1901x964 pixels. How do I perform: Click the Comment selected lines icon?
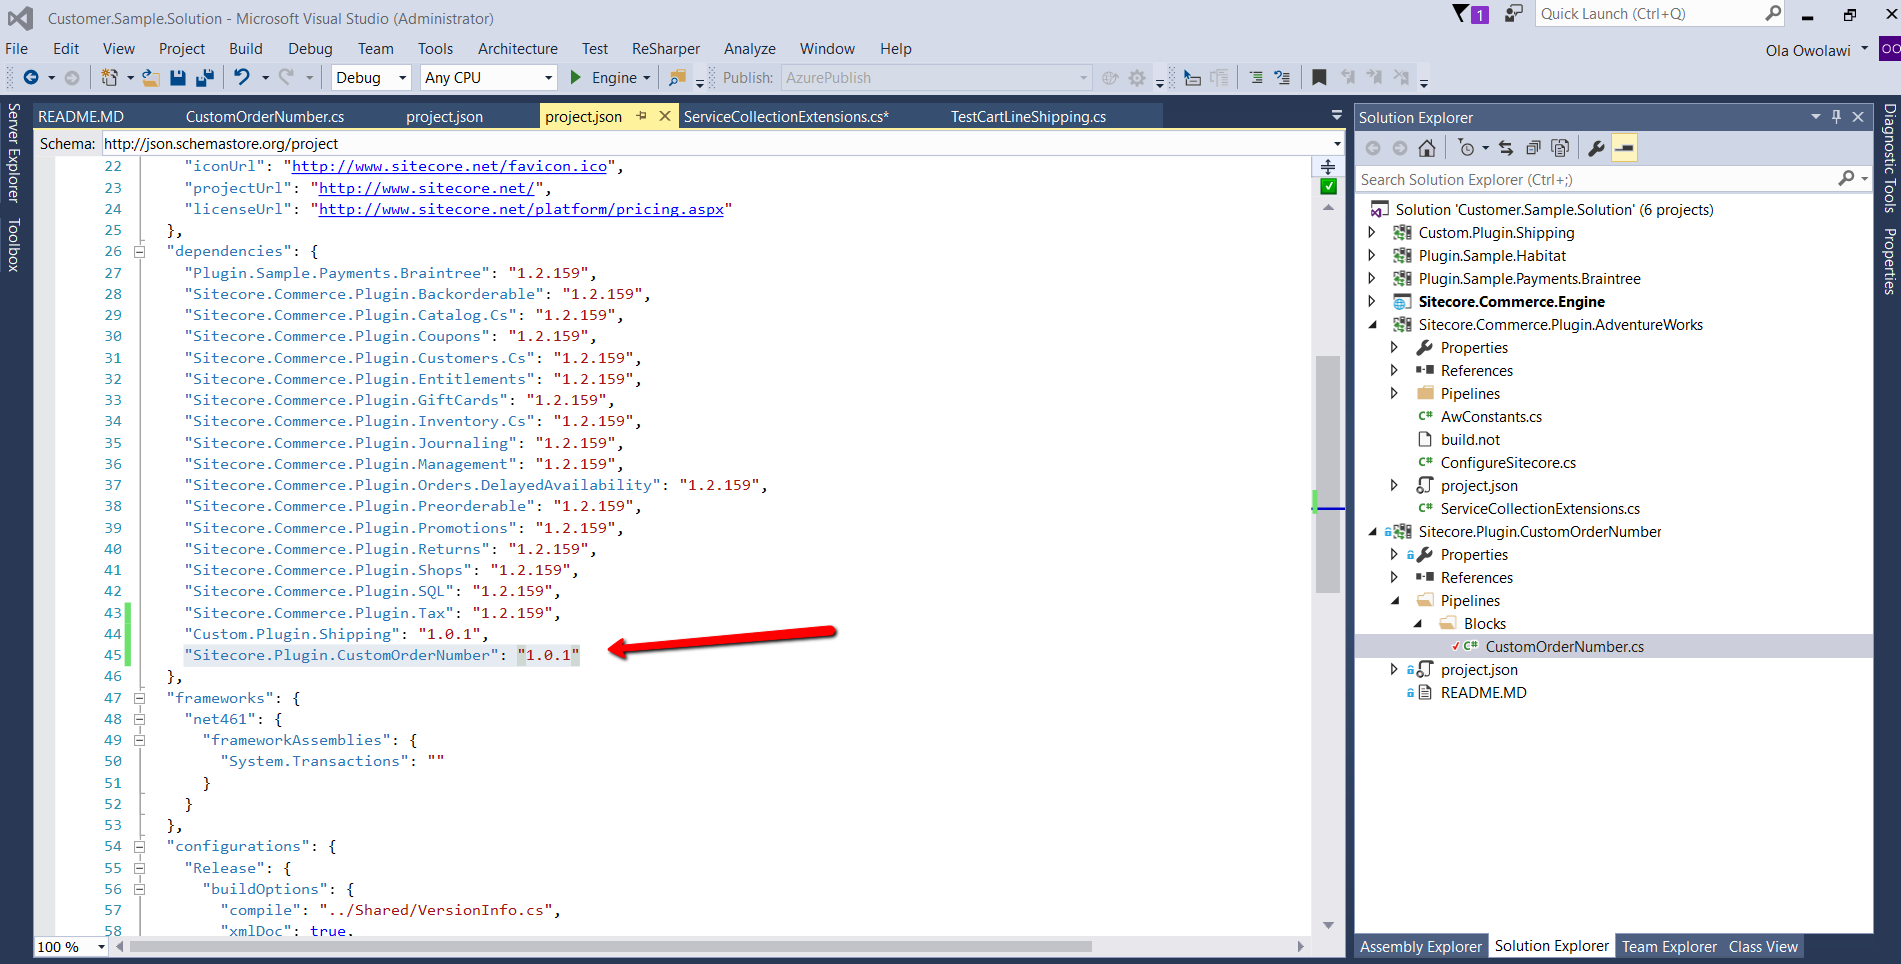pyautogui.click(x=1256, y=77)
